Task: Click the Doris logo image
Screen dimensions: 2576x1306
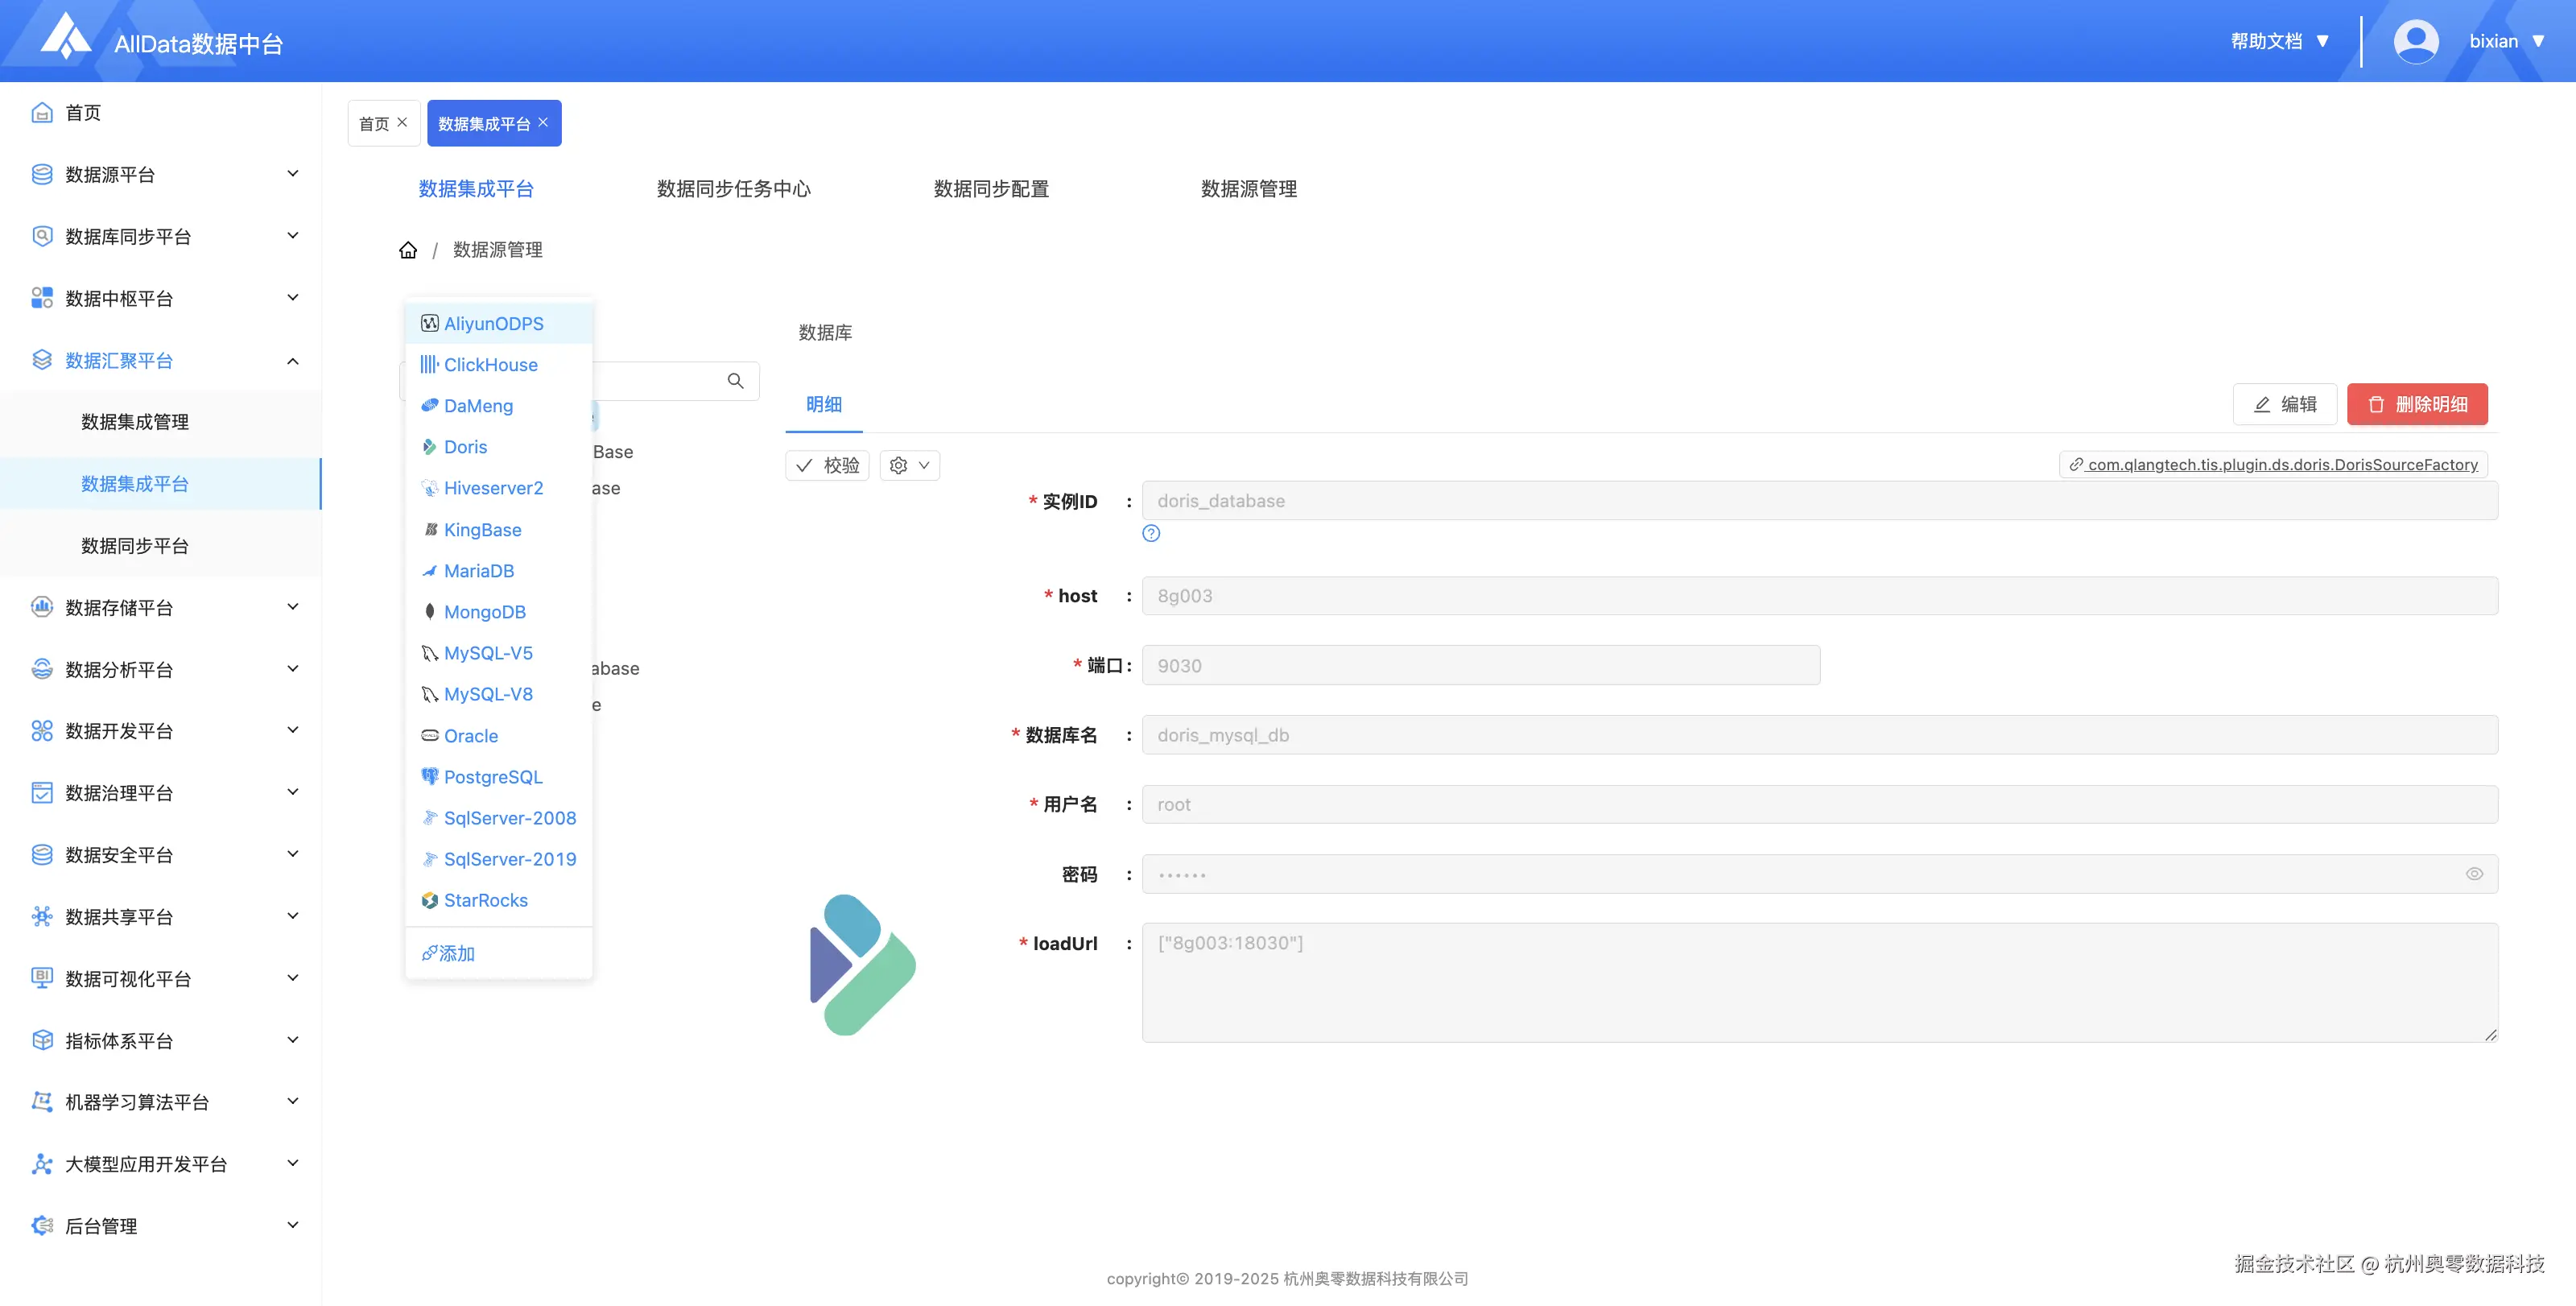Action: tap(862, 965)
